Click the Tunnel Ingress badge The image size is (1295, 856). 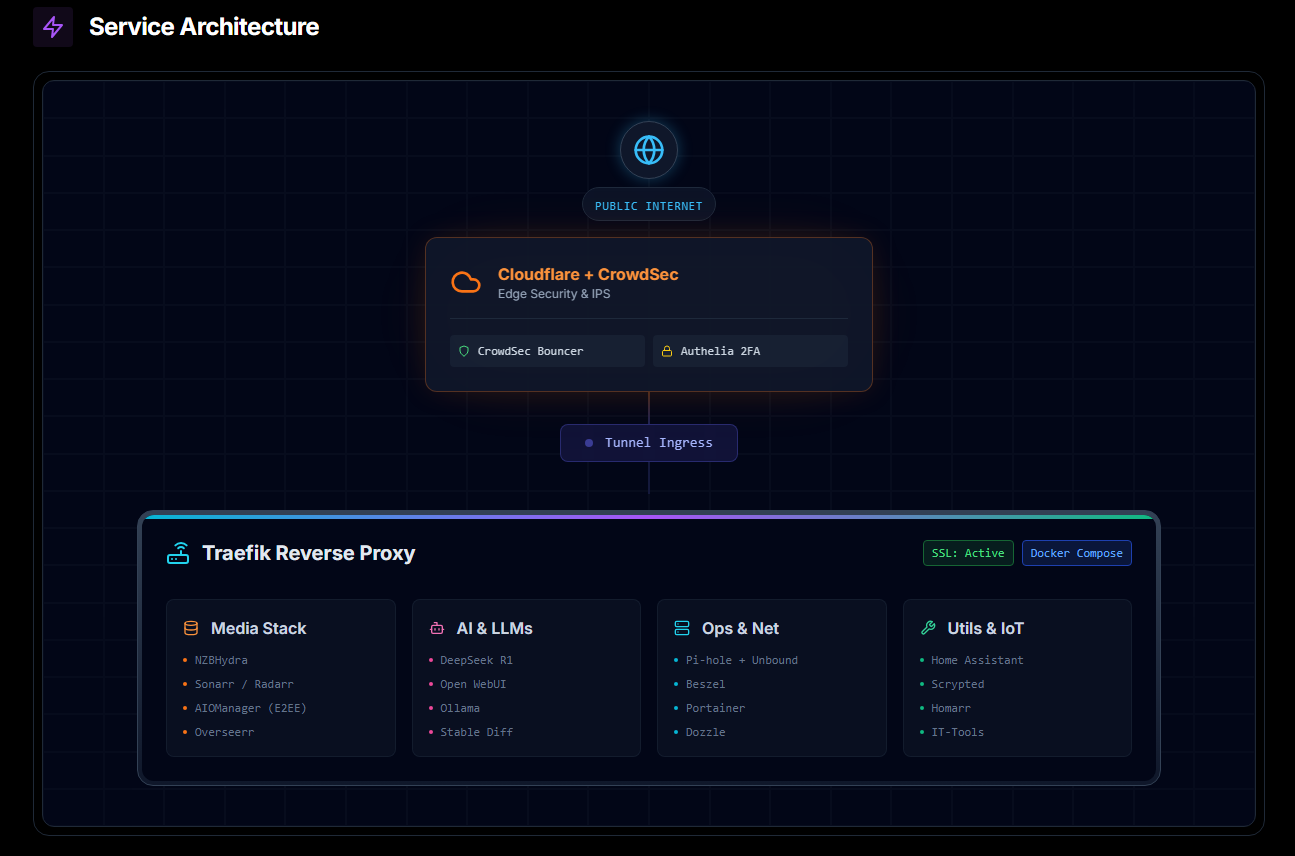point(649,443)
